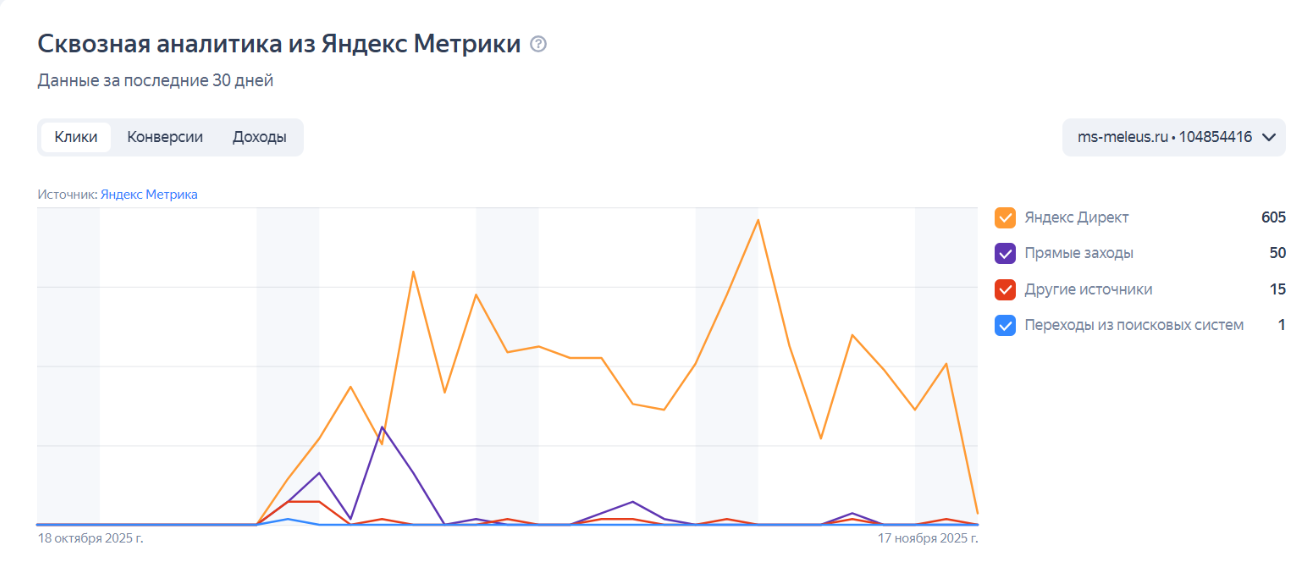Open the ms-meleus.ru counter dropdown
Screen dimensions: 1316x569
pos(1163,137)
